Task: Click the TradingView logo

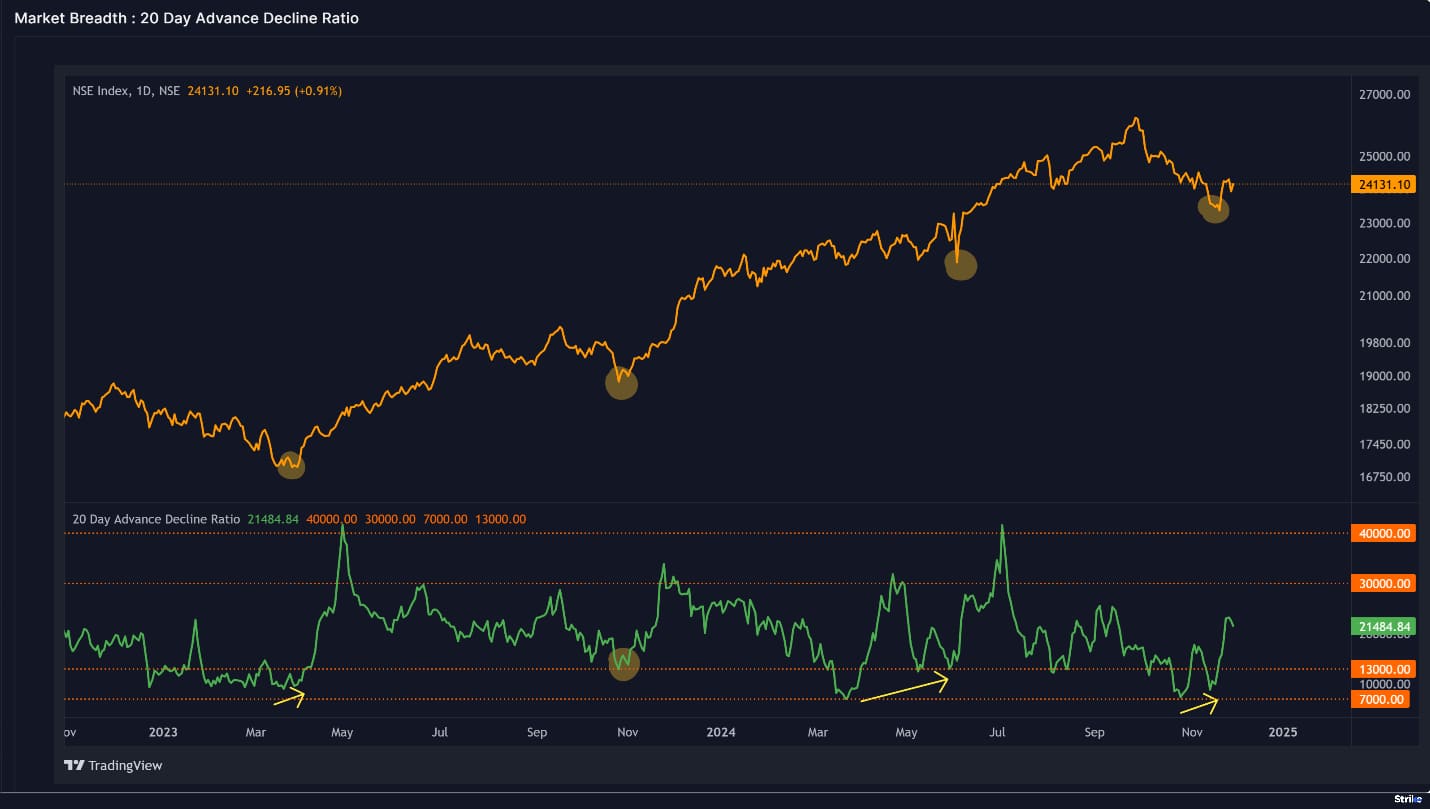Action: pos(113,765)
